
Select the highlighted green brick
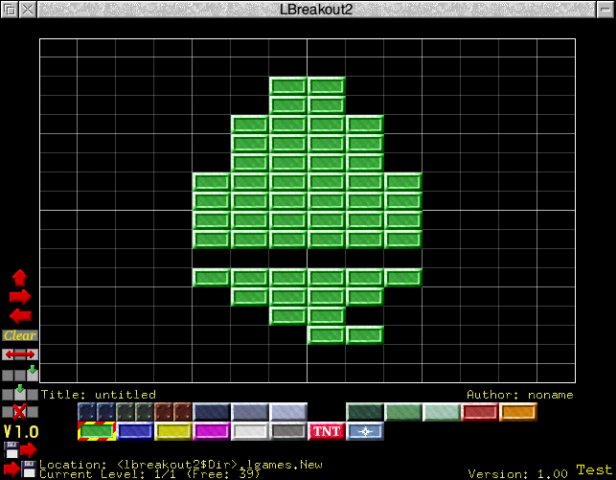pos(96,431)
